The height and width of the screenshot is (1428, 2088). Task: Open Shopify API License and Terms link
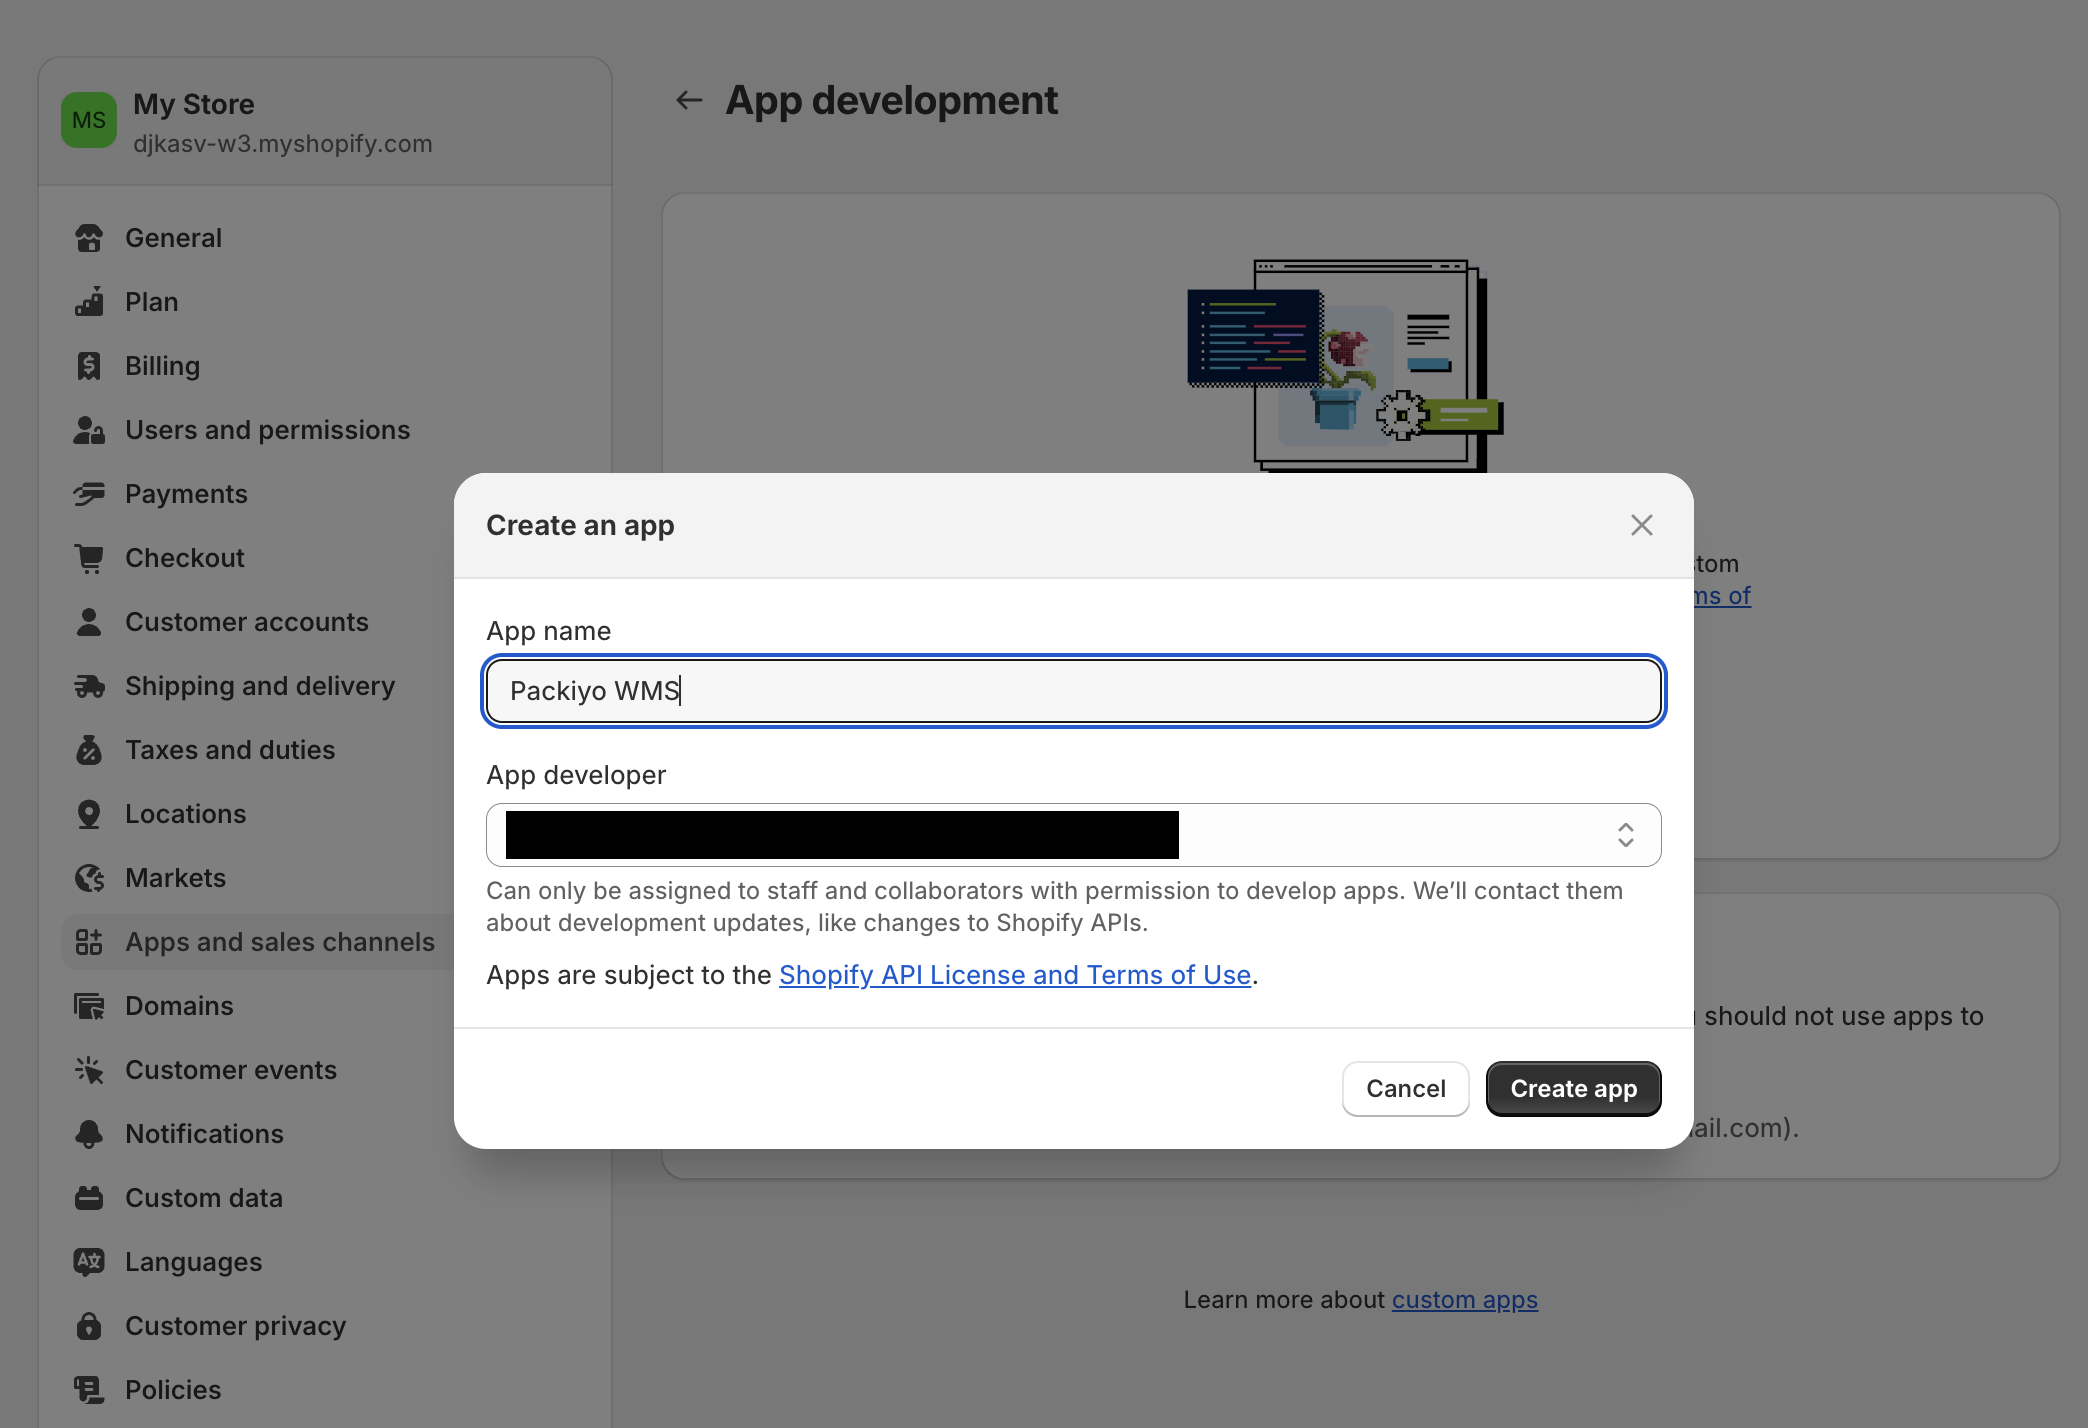click(1014, 975)
